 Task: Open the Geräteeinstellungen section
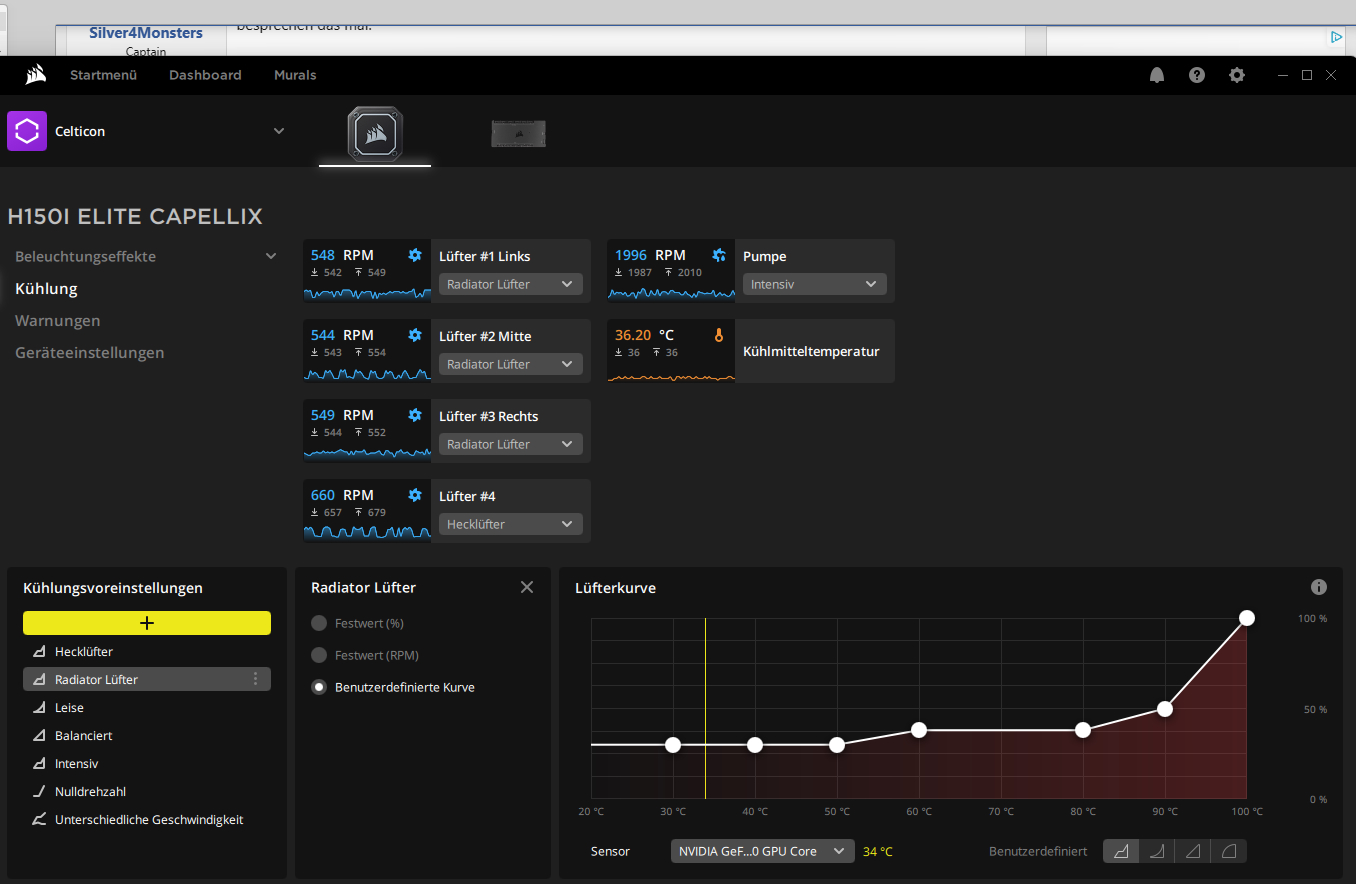pyautogui.click(x=89, y=352)
